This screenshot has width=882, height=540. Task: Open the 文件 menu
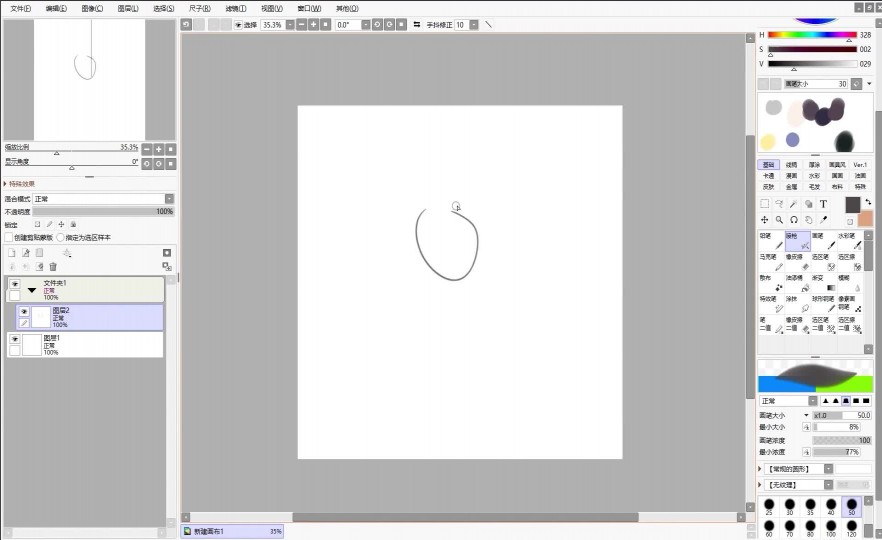(x=21, y=8)
